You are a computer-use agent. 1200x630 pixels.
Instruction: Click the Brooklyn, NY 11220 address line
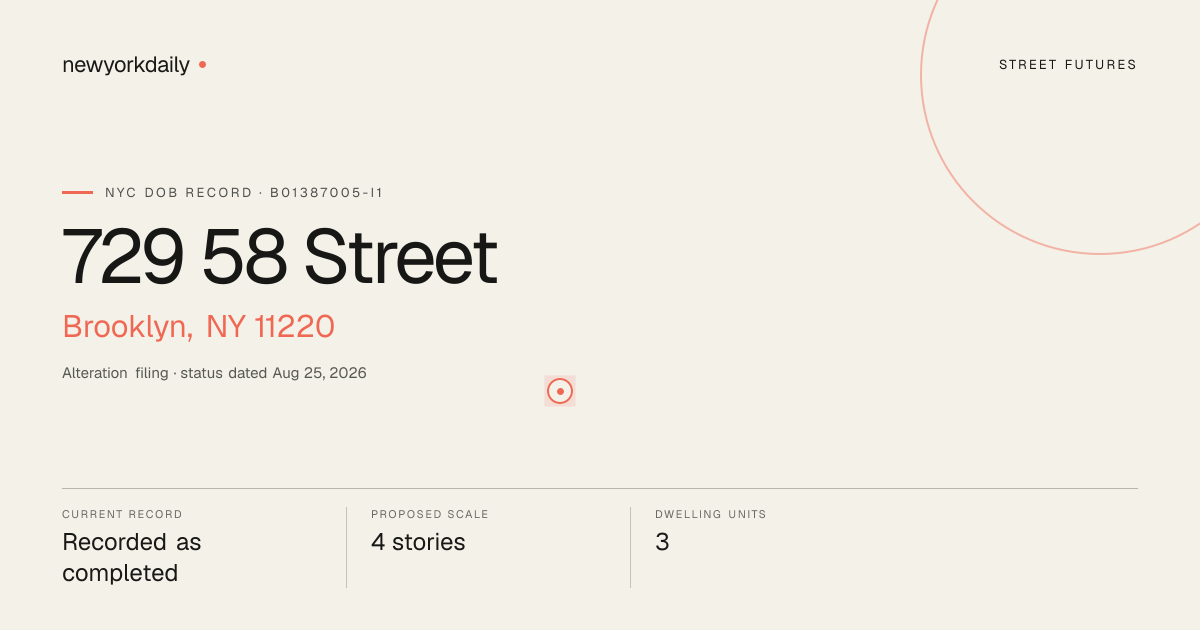coord(198,327)
